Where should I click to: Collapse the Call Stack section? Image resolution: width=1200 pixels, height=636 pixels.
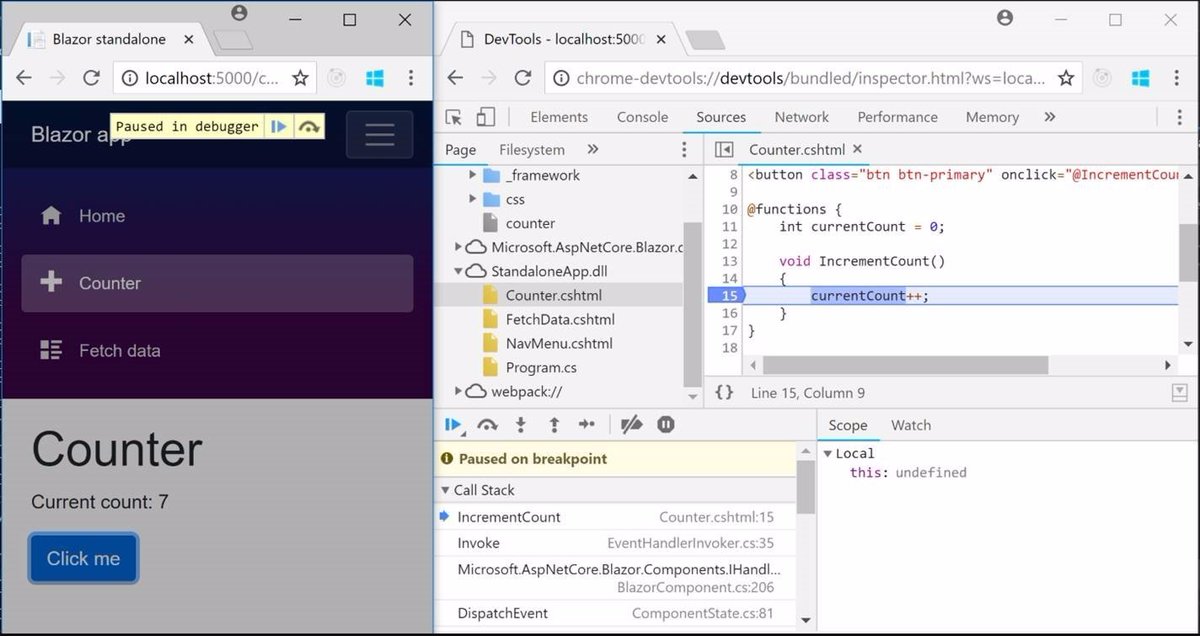445,490
